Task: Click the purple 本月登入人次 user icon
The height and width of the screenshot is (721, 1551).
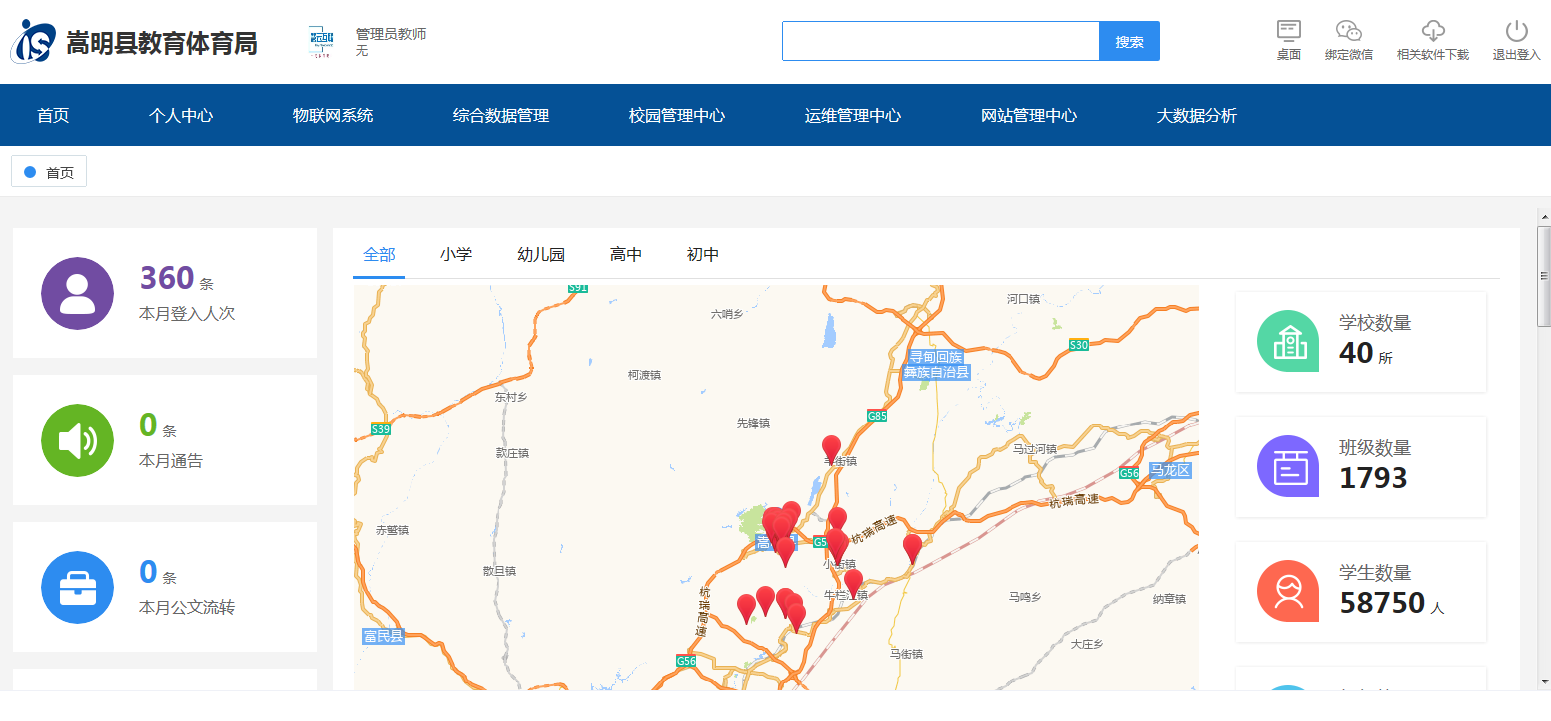Action: [x=77, y=293]
